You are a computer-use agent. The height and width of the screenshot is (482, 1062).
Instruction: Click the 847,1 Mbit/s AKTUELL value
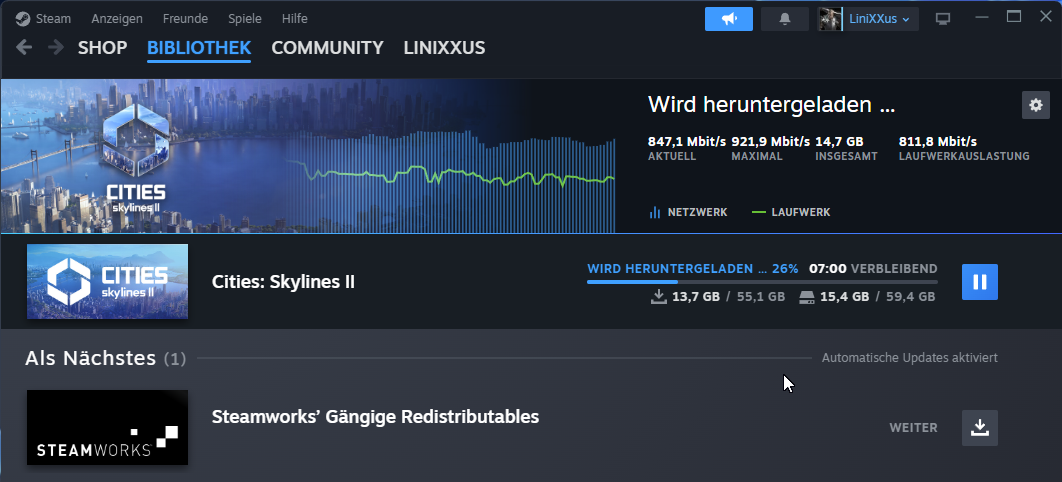pyautogui.click(x=687, y=141)
